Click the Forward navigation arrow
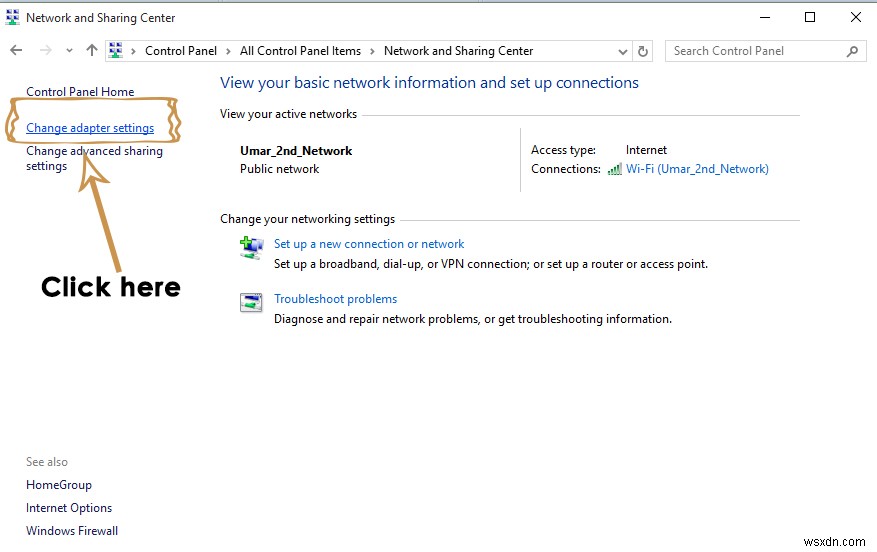This screenshot has height=552, width=877. pyautogui.click(x=46, y=51)
